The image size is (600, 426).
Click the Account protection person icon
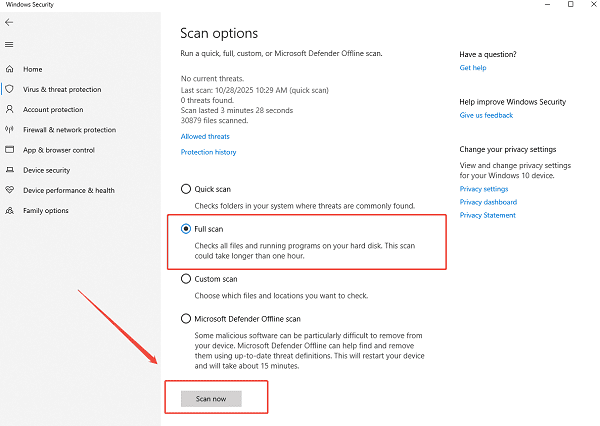point(10,110)
